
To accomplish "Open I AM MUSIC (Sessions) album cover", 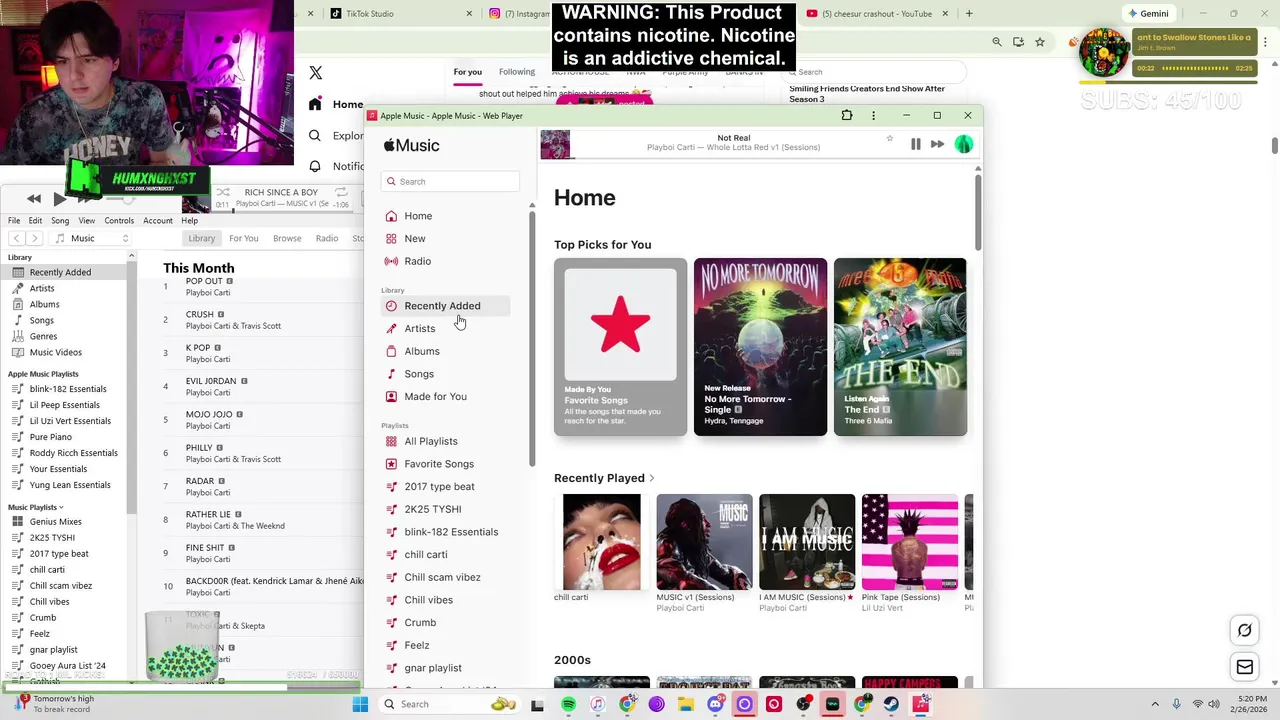I will click(x=807, y=542).
